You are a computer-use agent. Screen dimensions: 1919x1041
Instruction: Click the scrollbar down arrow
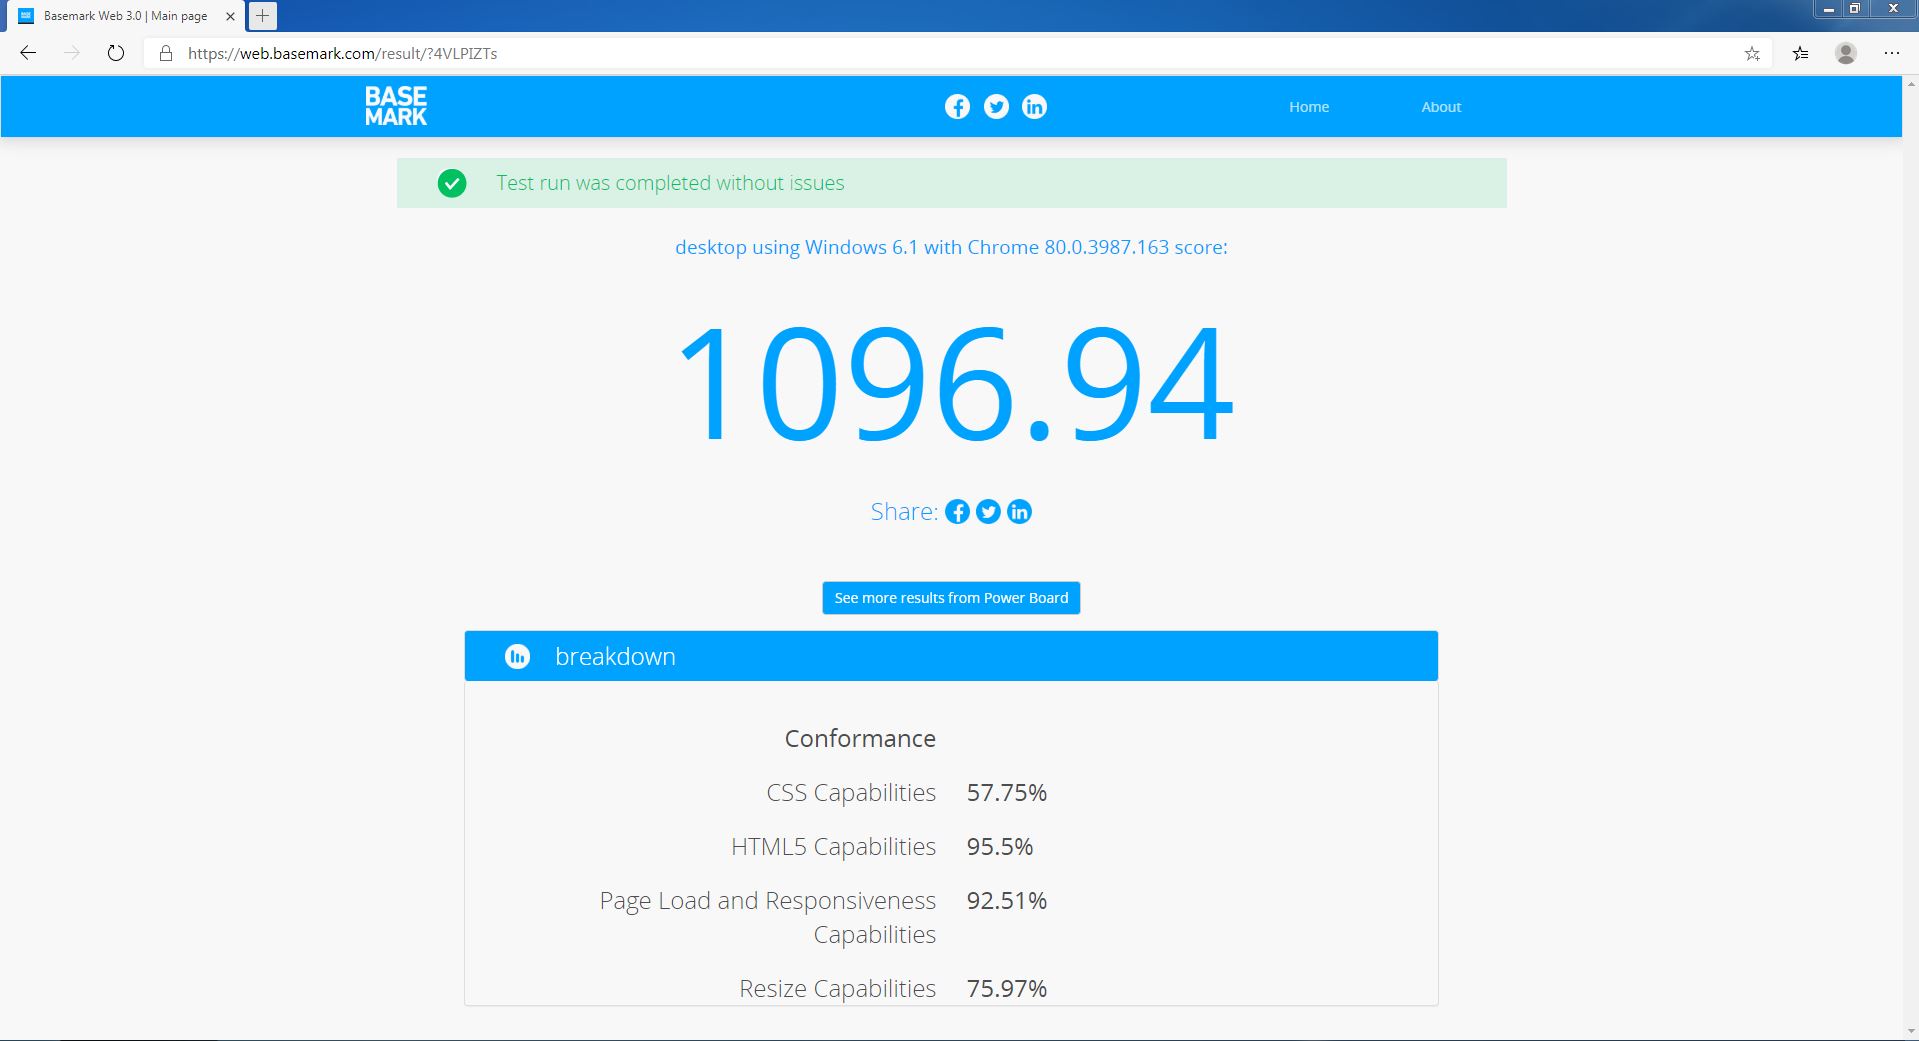coord(1911,1031)
